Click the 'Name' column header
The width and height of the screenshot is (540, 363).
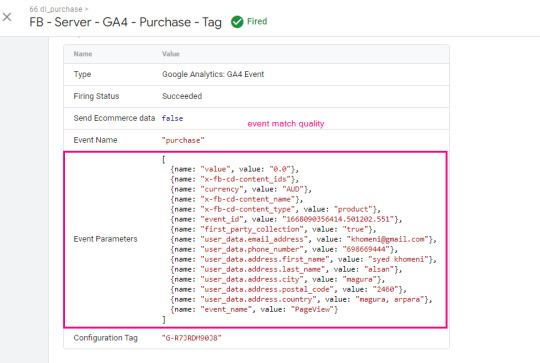83,54
